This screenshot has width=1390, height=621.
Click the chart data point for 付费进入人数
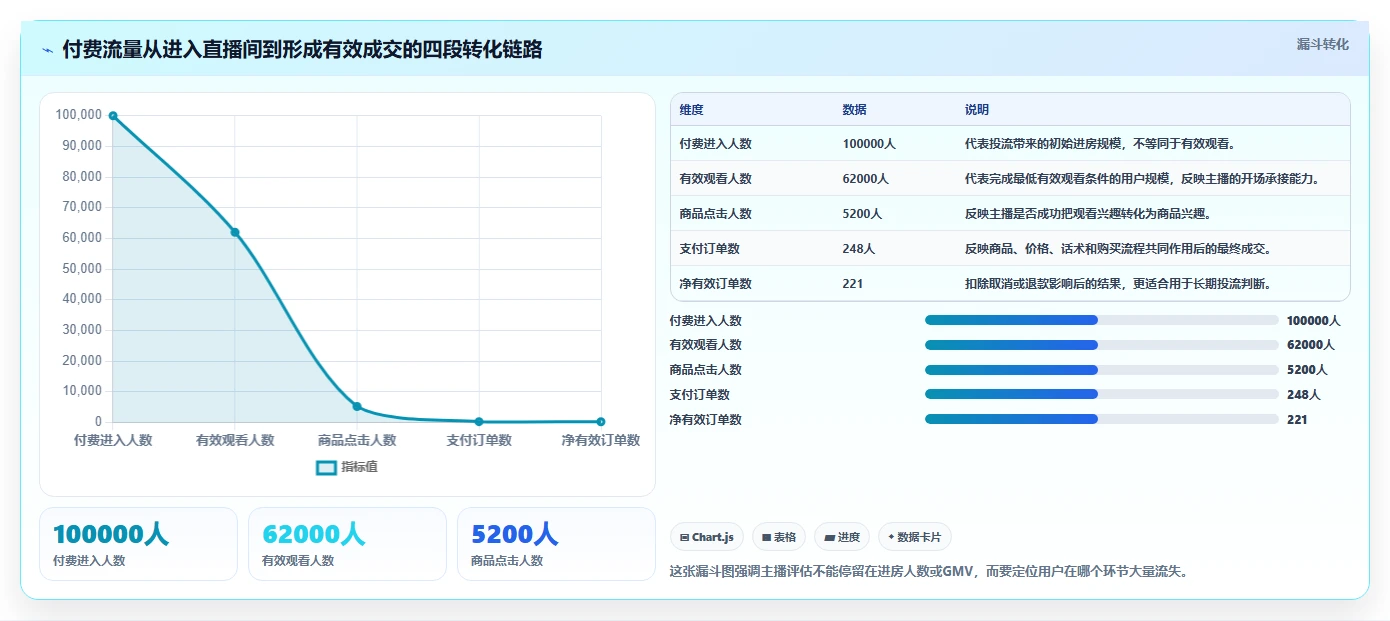click(113, 116)
